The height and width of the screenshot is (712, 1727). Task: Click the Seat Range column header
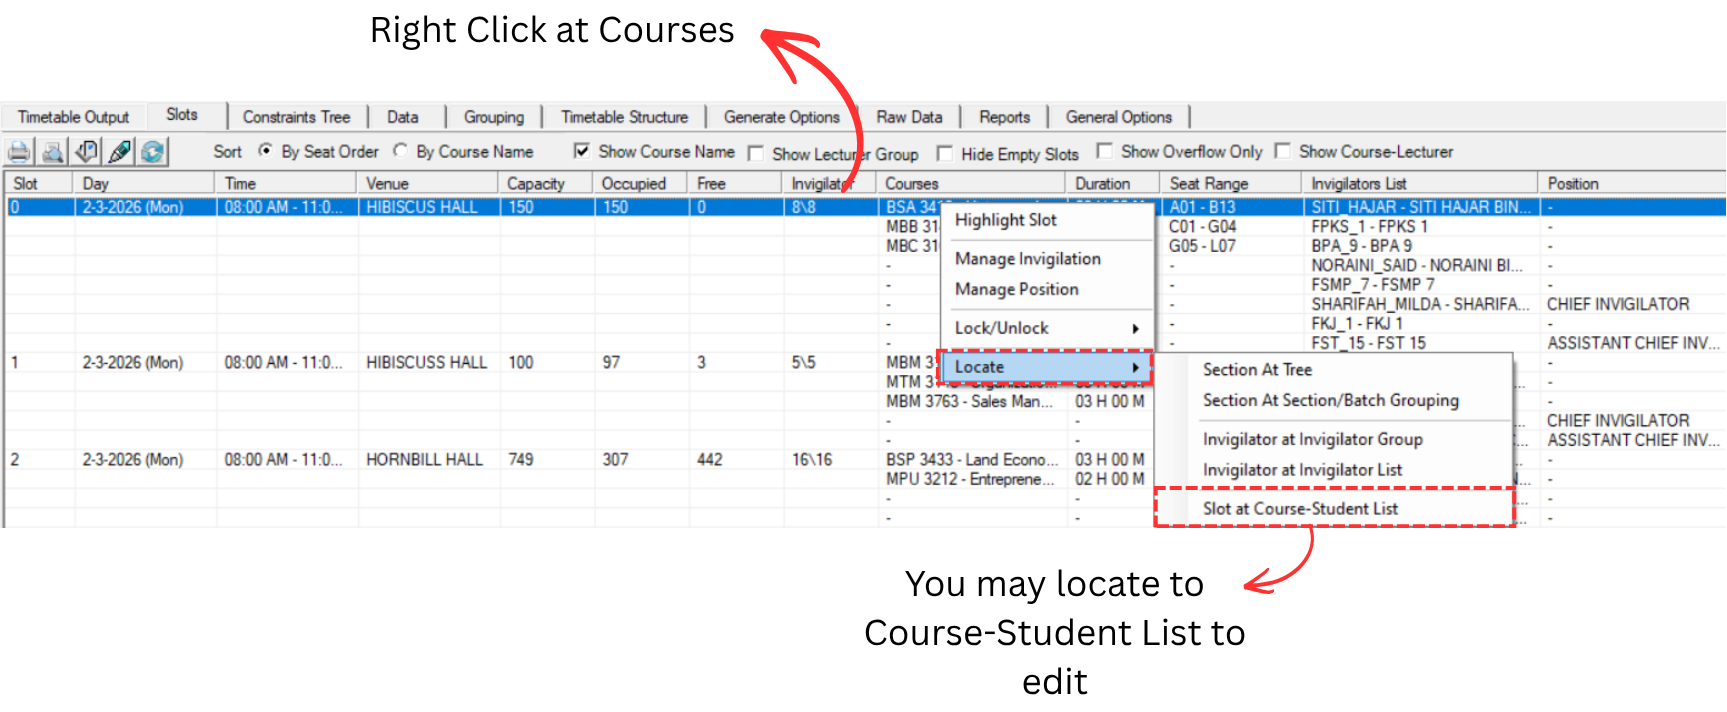[x=1232, y=184]
